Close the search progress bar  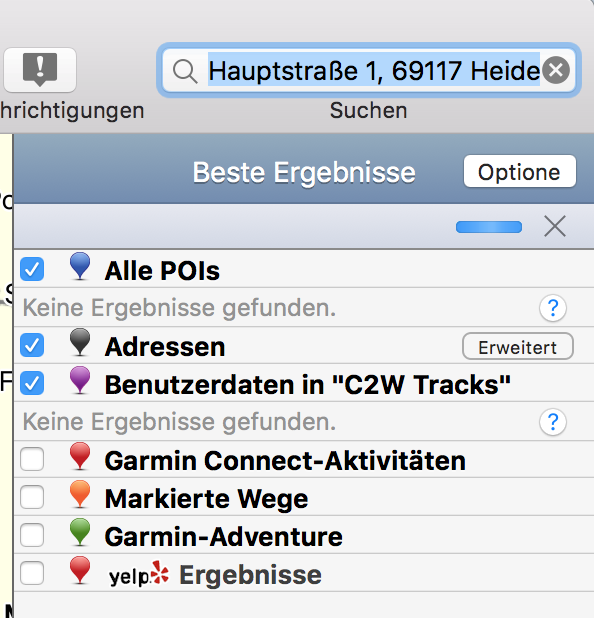pos(555,226)
